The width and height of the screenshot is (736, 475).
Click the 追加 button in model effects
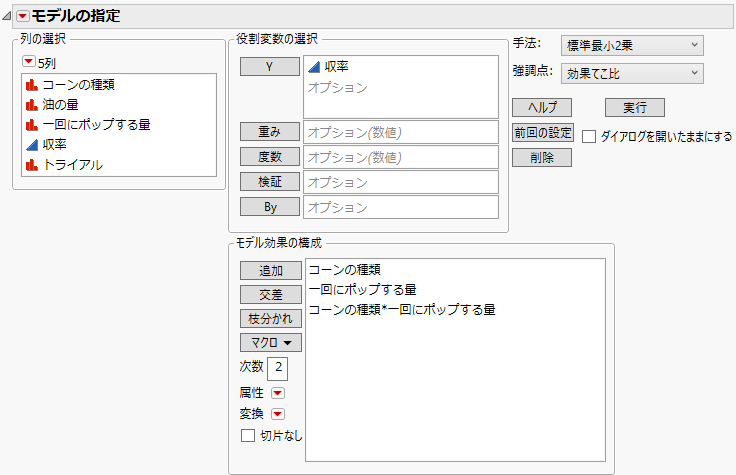pos(271,271)
